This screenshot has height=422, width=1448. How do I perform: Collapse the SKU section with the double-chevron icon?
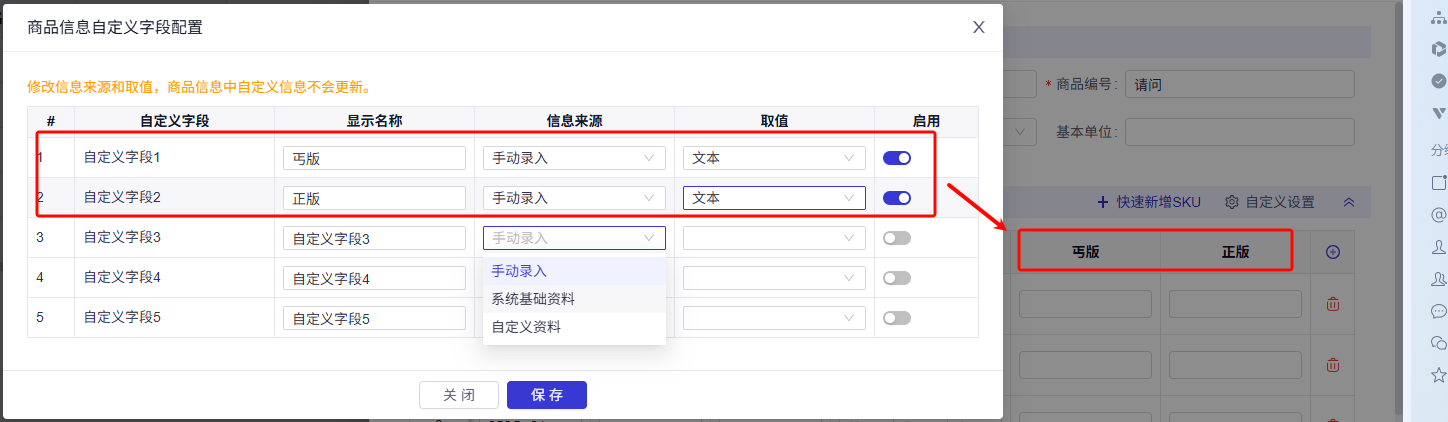pos(1349,202)
